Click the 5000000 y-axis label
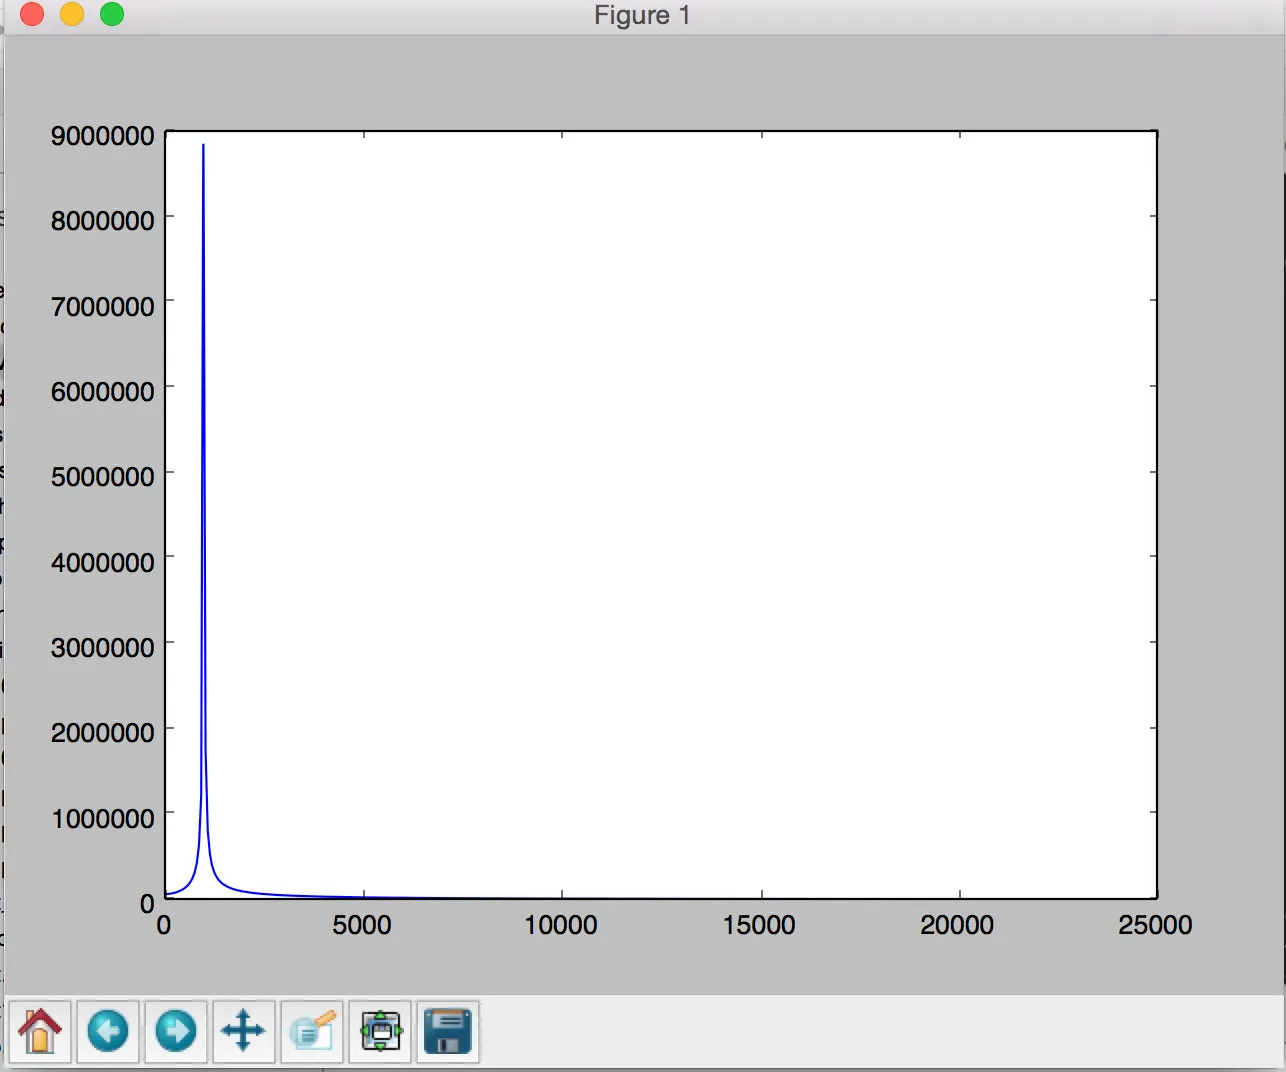The height and width of the screenshot is (1072, 1286). click(x=103, y=476)
